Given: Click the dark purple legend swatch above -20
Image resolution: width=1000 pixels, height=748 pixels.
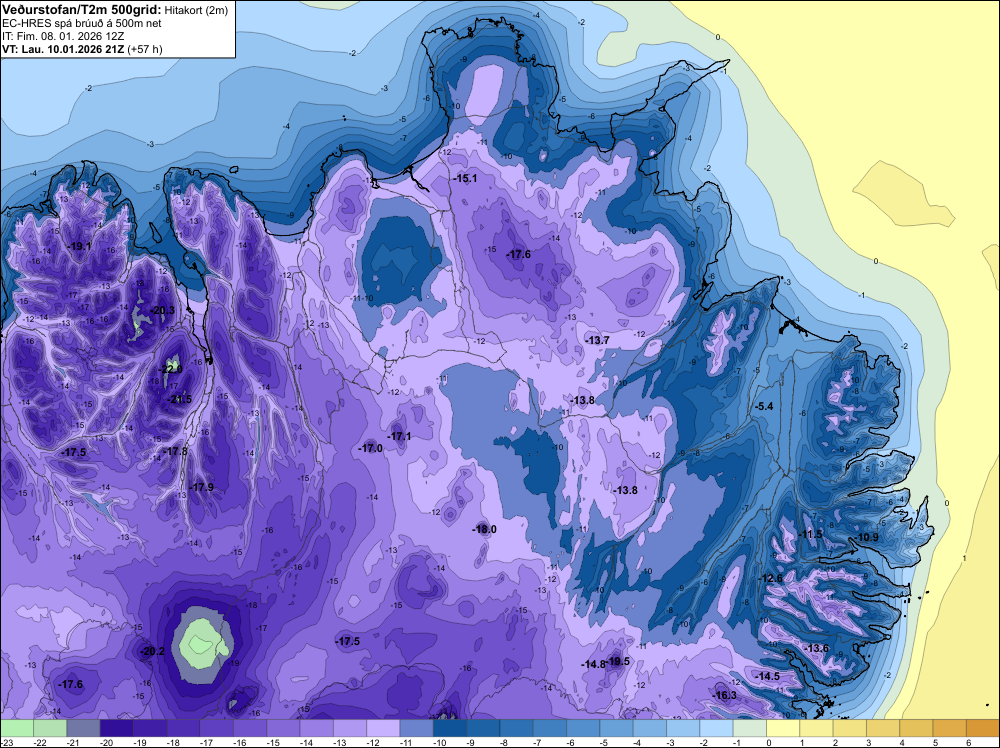Looking at the screenshot, I should (x=117, y=728).
